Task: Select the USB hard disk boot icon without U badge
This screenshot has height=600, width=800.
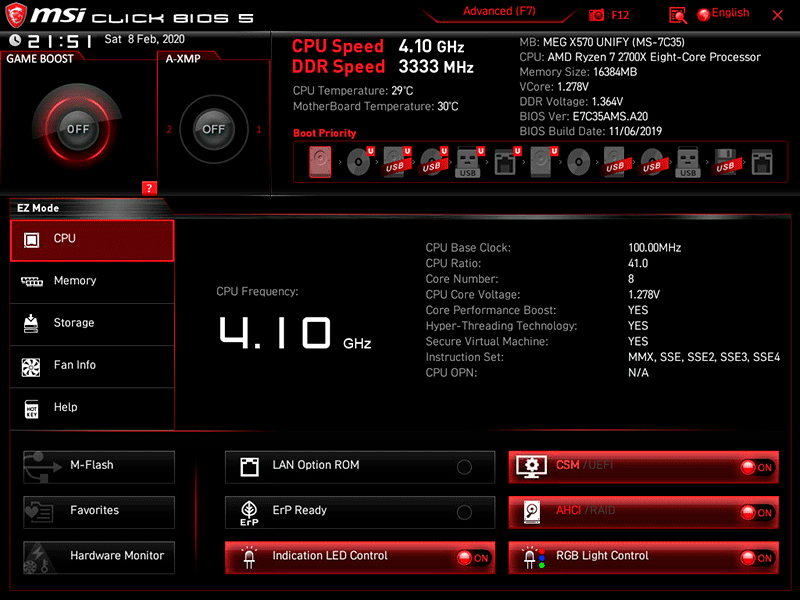Action: point(616,162)
